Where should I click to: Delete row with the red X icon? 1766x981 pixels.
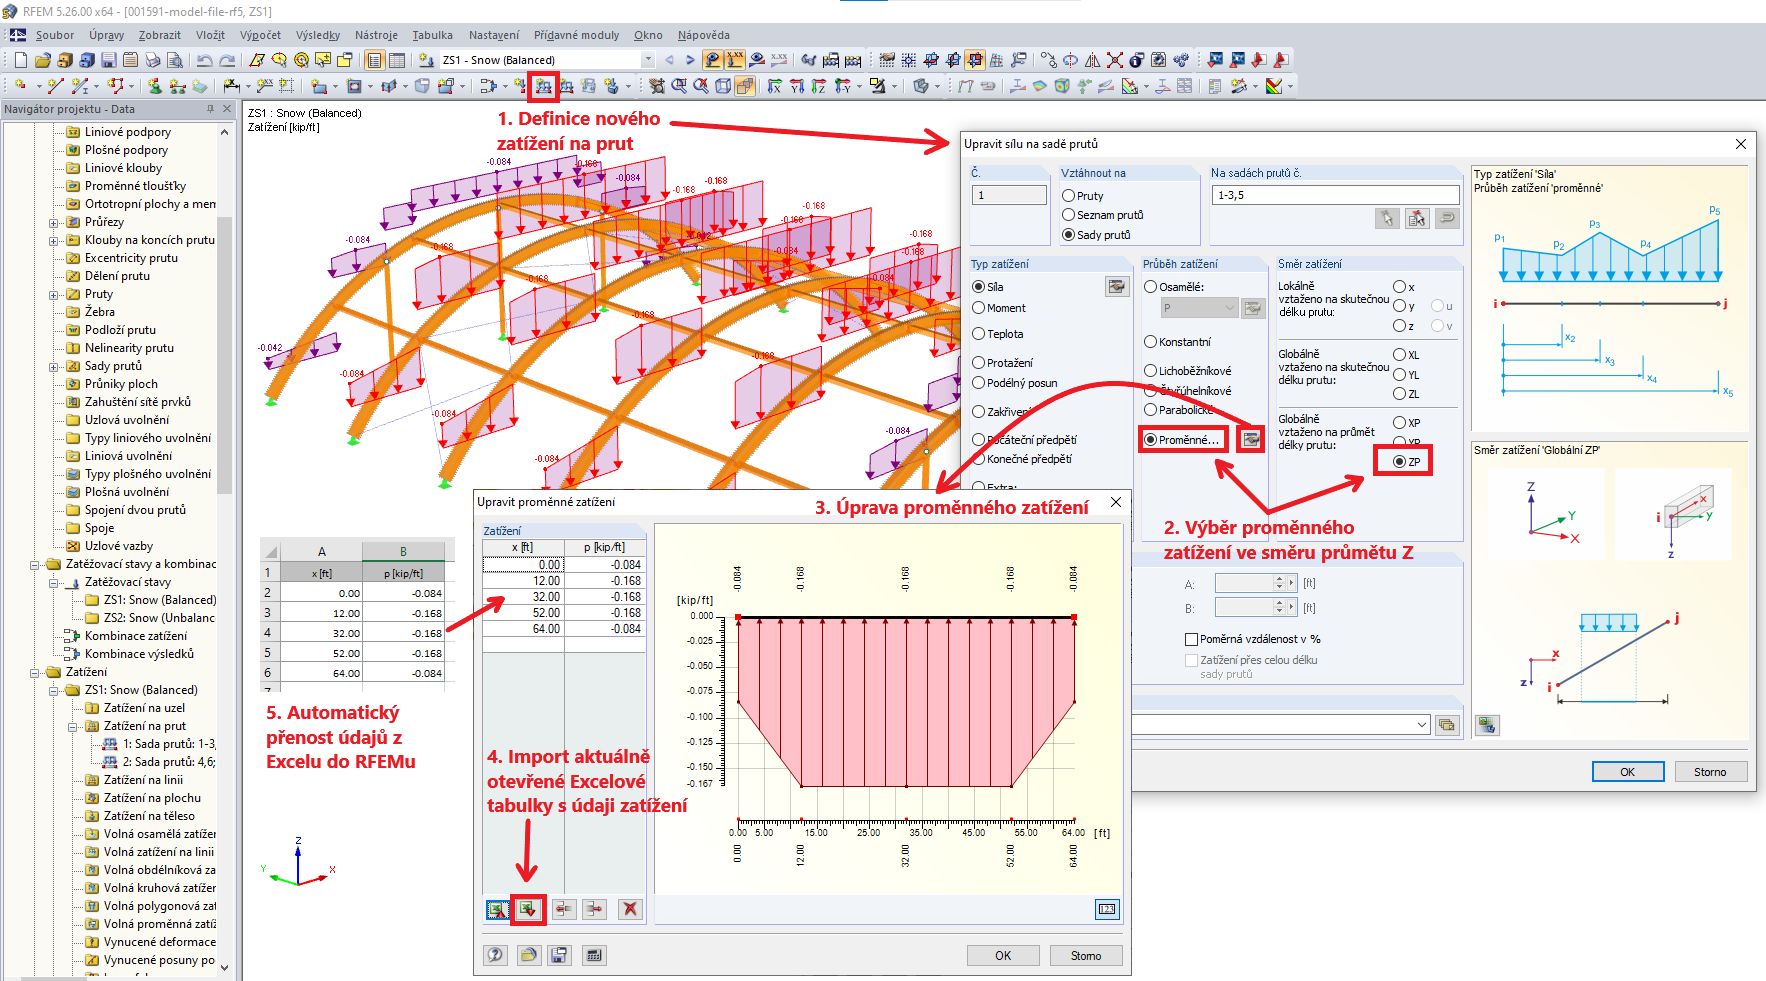click(629, 909)
